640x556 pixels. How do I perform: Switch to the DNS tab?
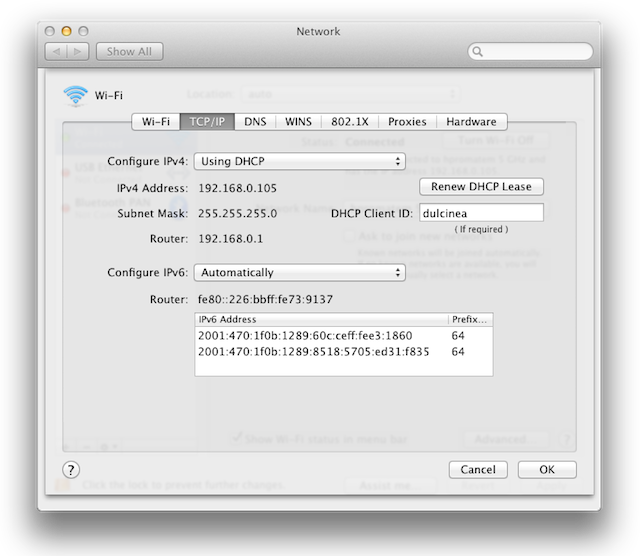click(255, 122)
